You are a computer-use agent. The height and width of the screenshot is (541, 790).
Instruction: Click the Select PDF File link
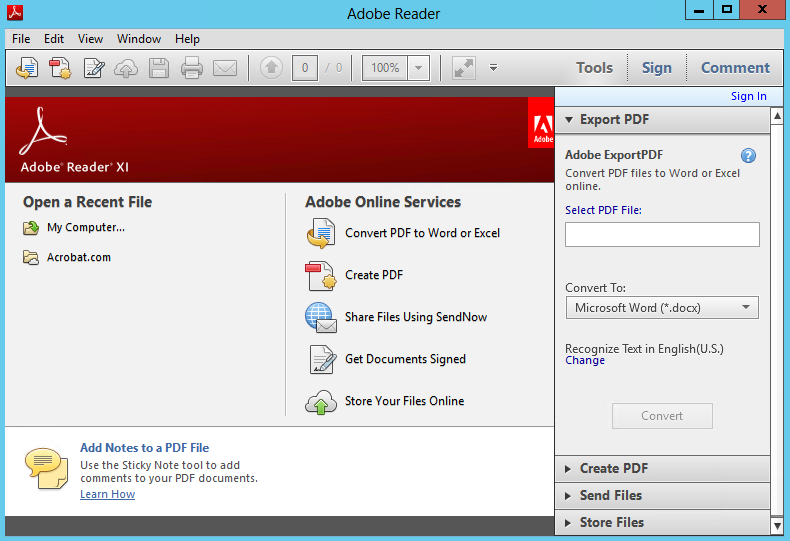tap(603, 210)
